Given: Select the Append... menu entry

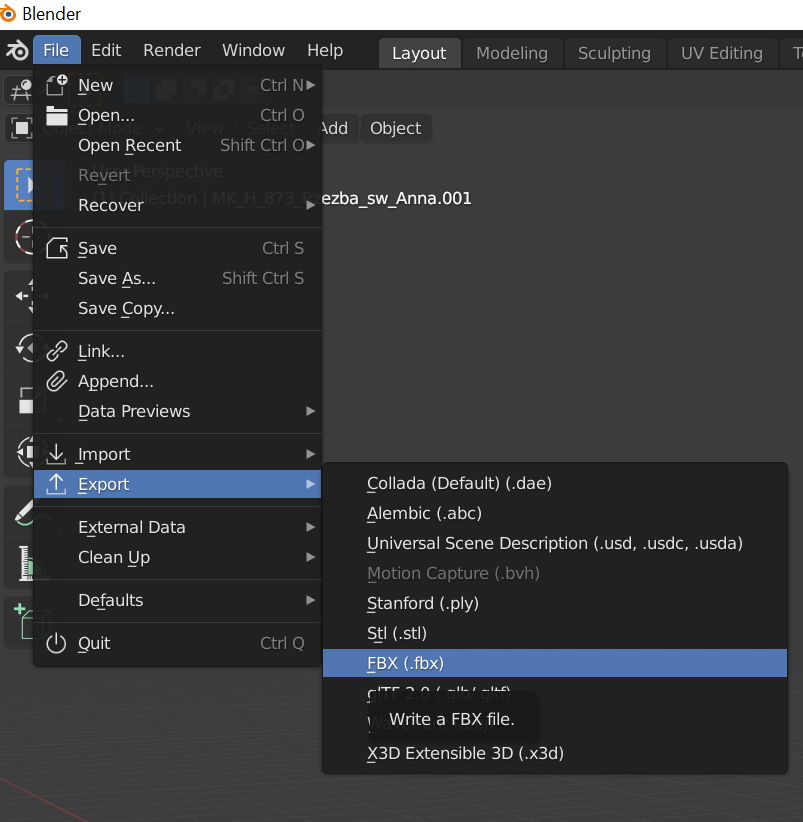Looking at the screenshot, I should [178, 381].
